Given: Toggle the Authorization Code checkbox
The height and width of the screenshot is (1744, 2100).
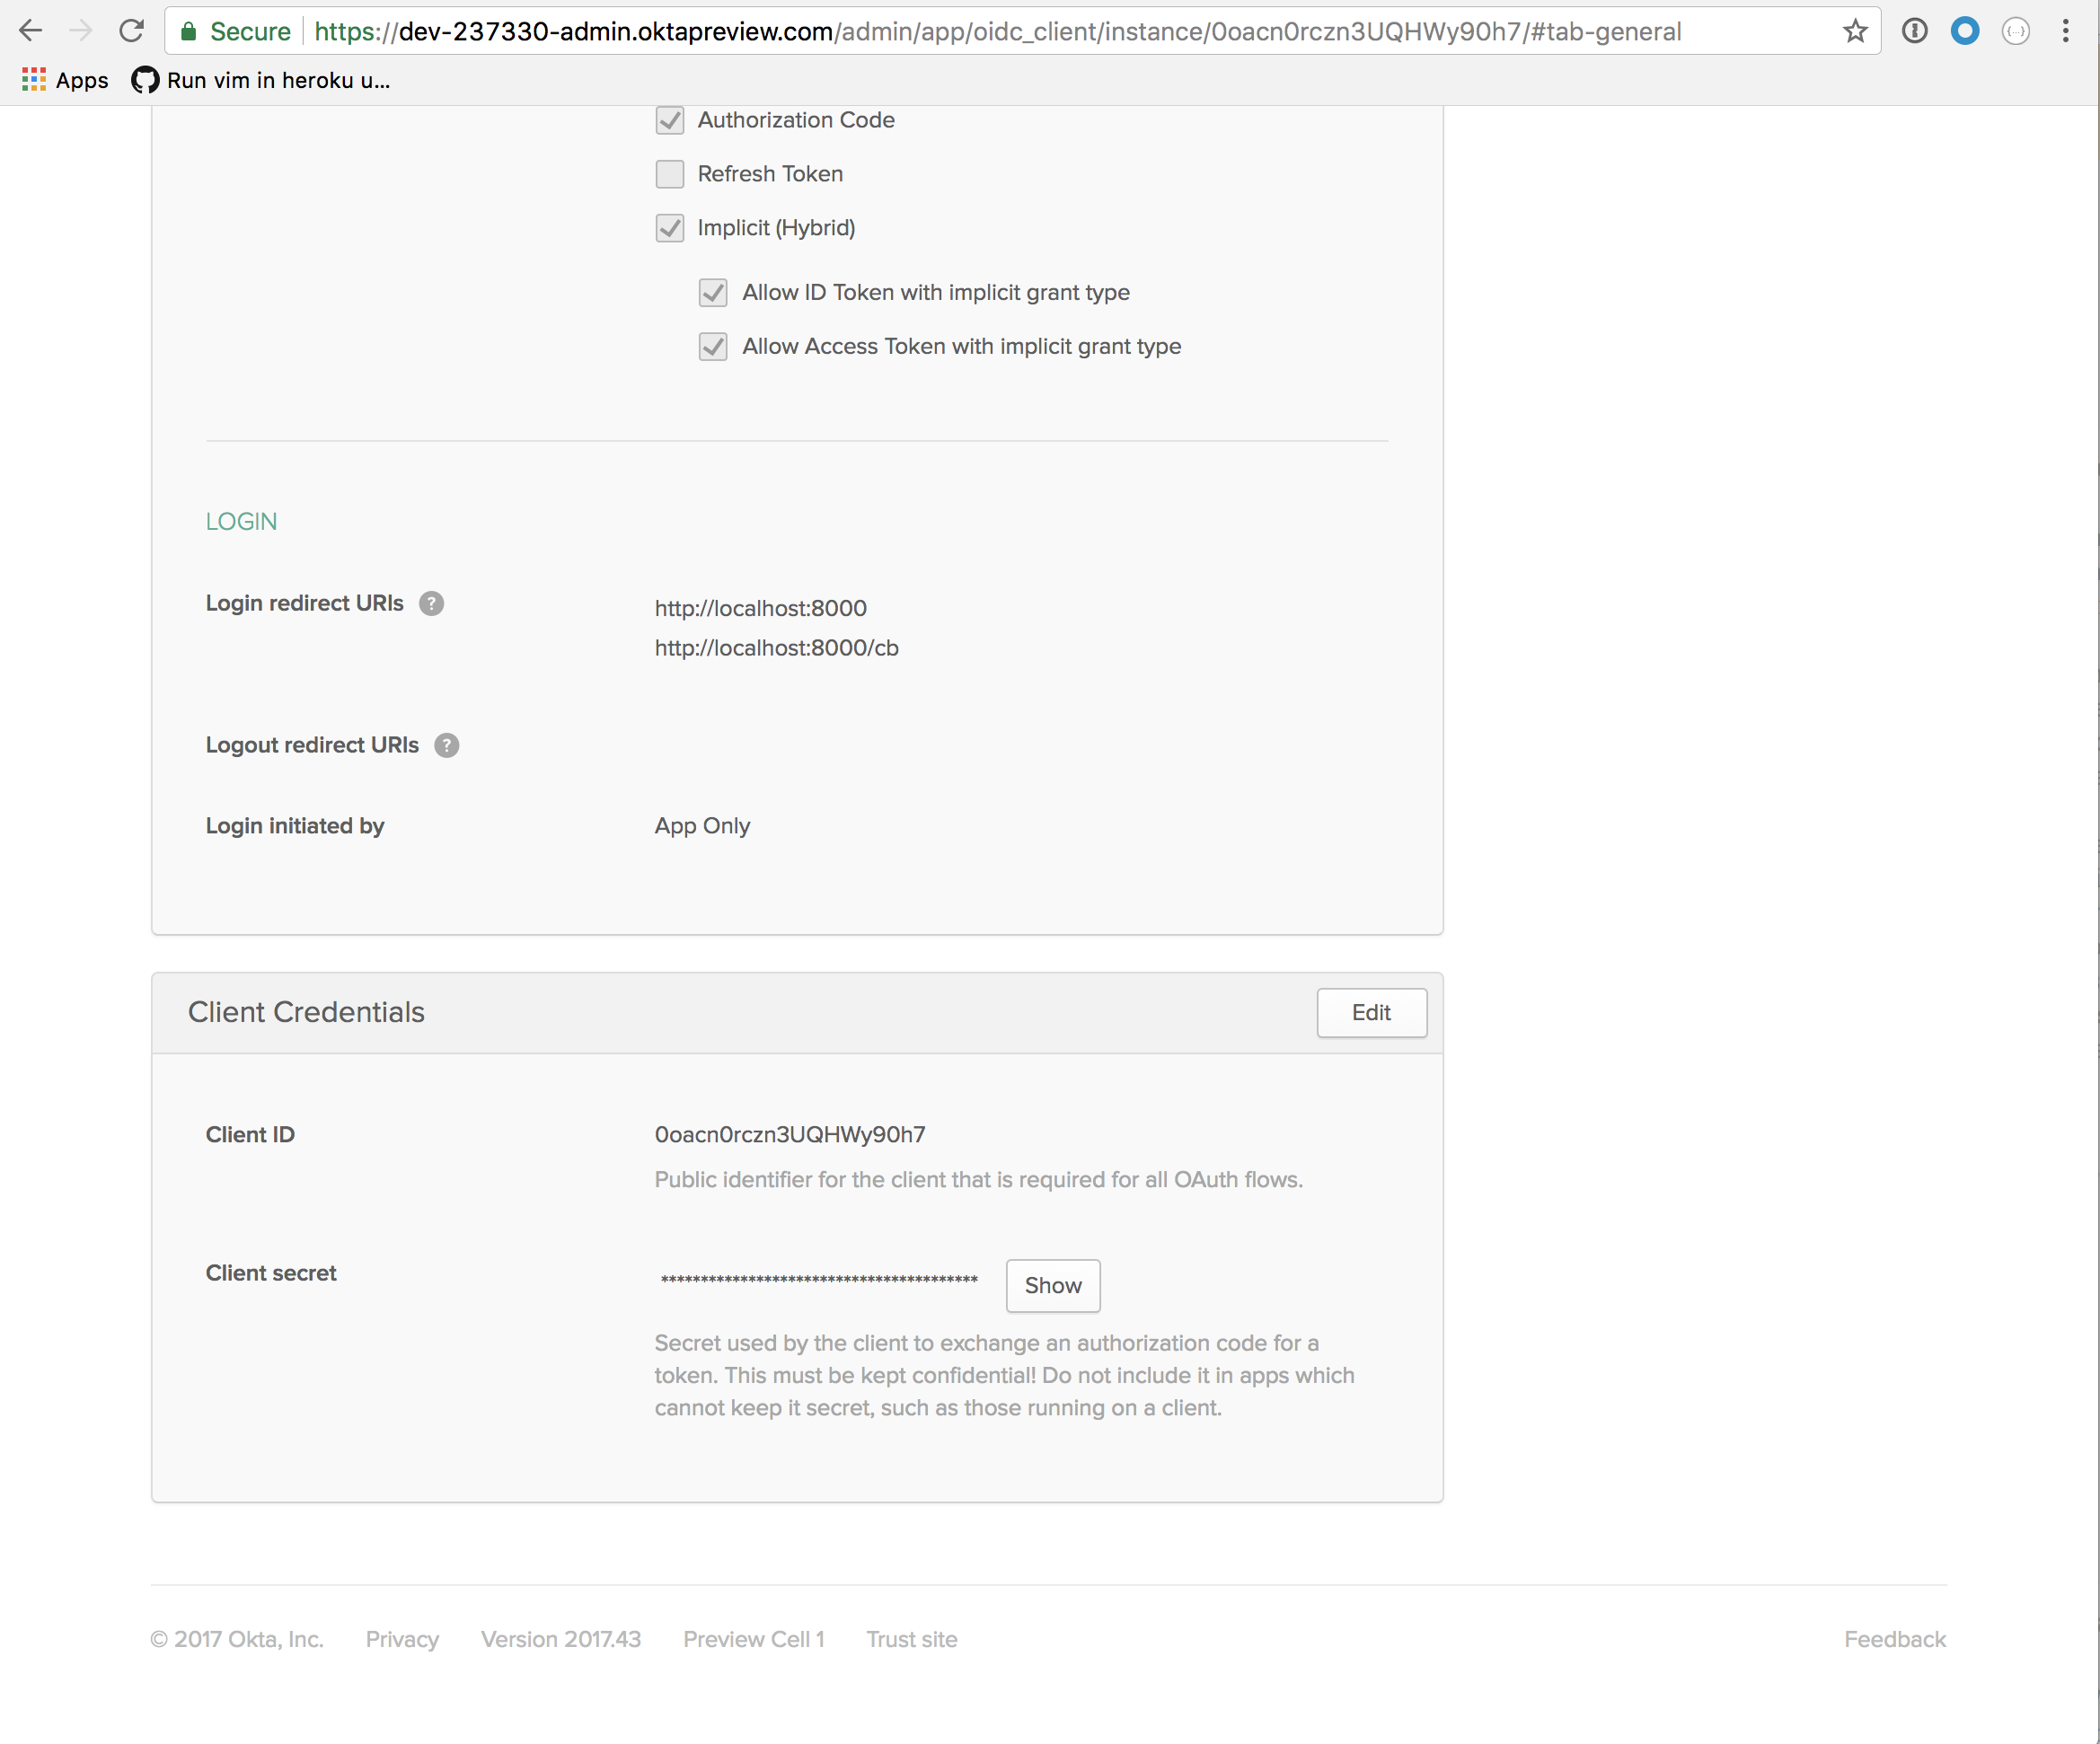Looking at the screenshot, I should [670, 120].
